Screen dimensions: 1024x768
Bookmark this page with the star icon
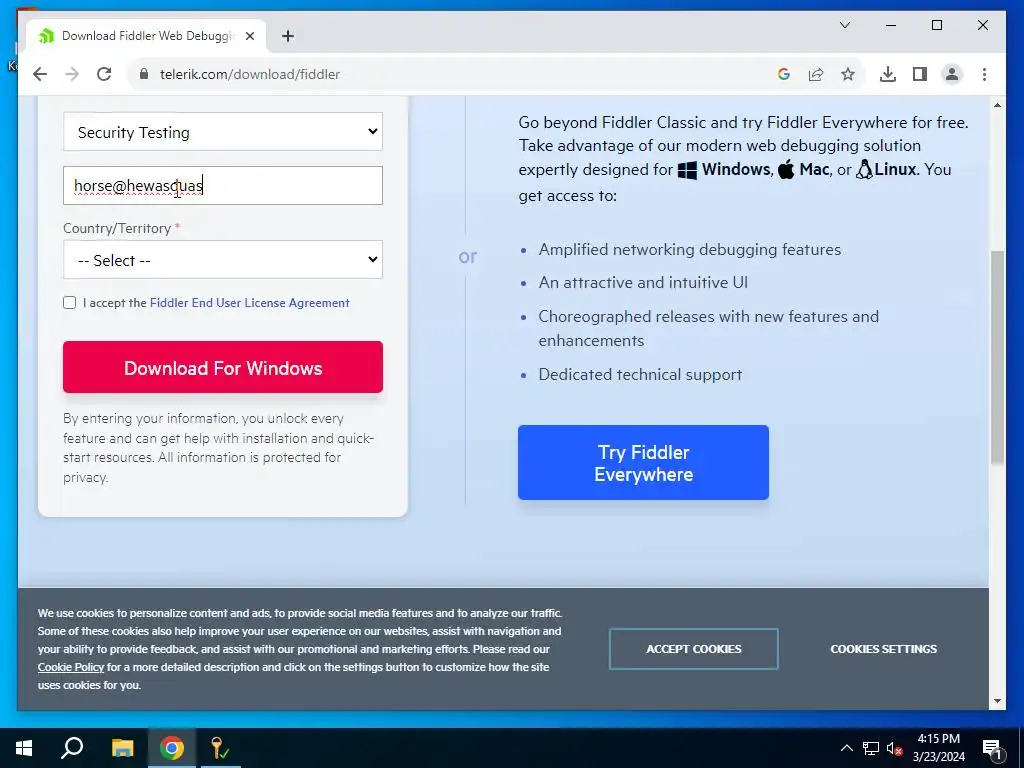848,74
